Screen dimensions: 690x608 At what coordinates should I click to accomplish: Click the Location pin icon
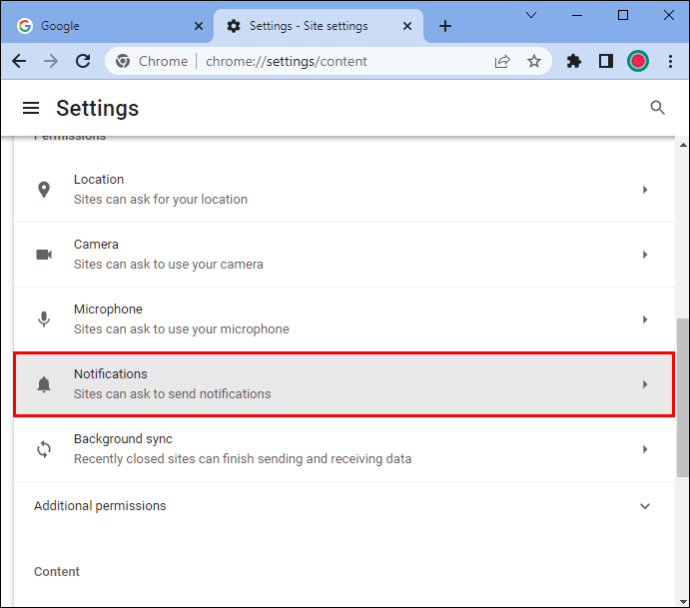44,190
